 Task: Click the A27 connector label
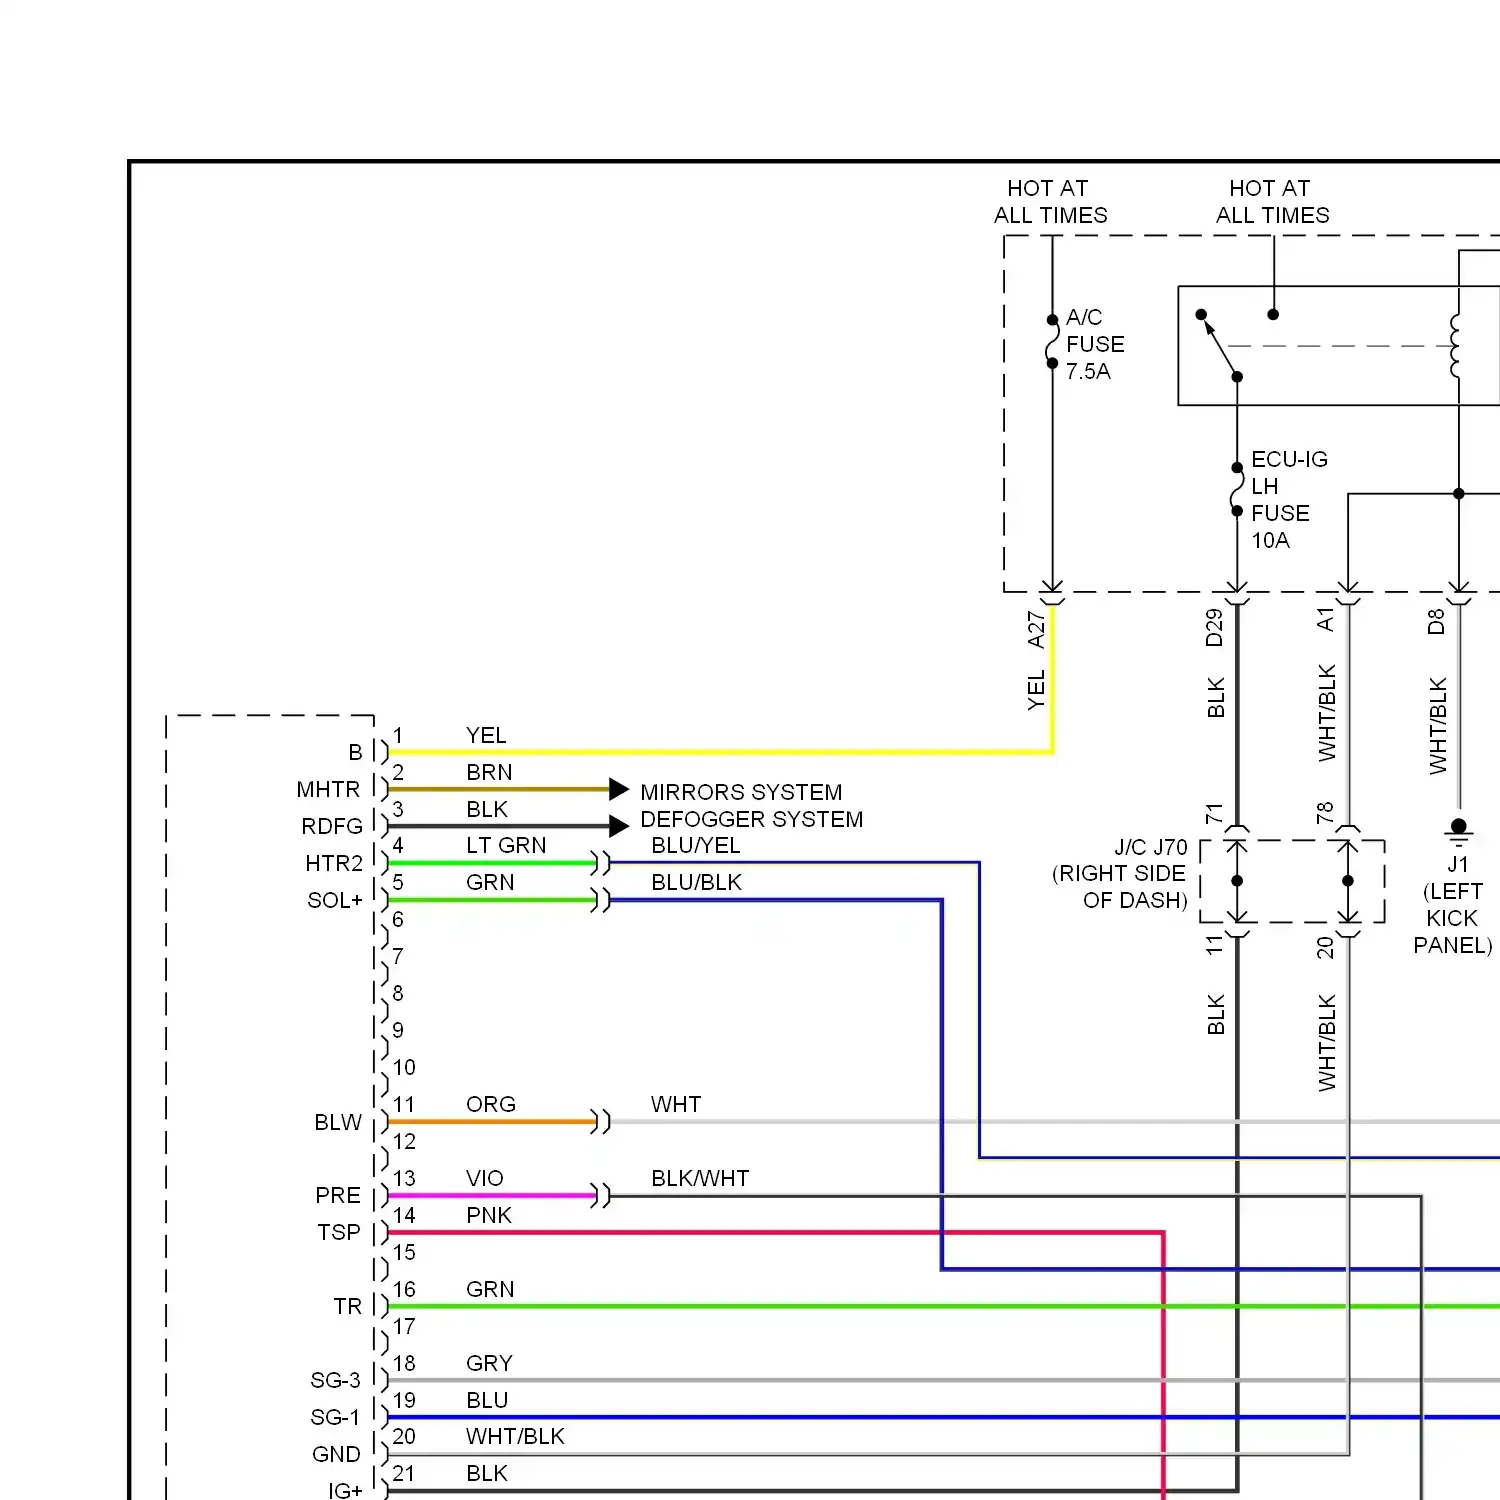(x=1036, y=630)
